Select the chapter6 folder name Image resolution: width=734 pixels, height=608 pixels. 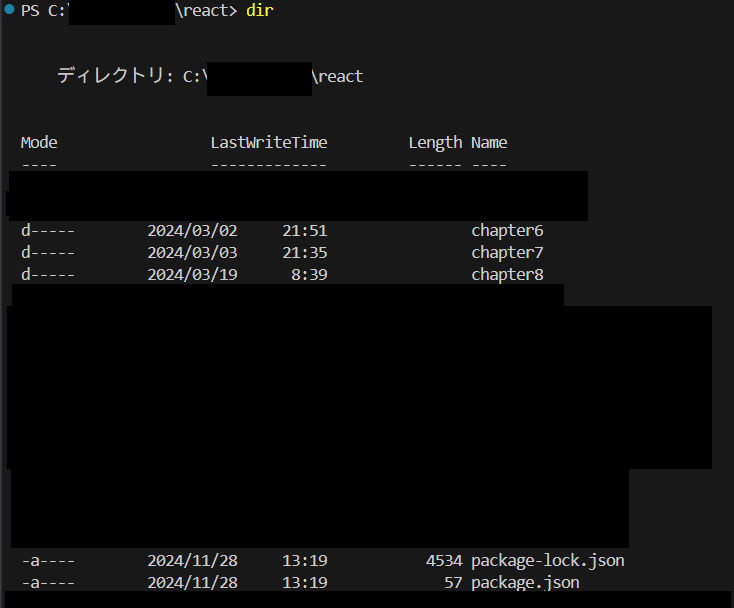click(507, 231)
